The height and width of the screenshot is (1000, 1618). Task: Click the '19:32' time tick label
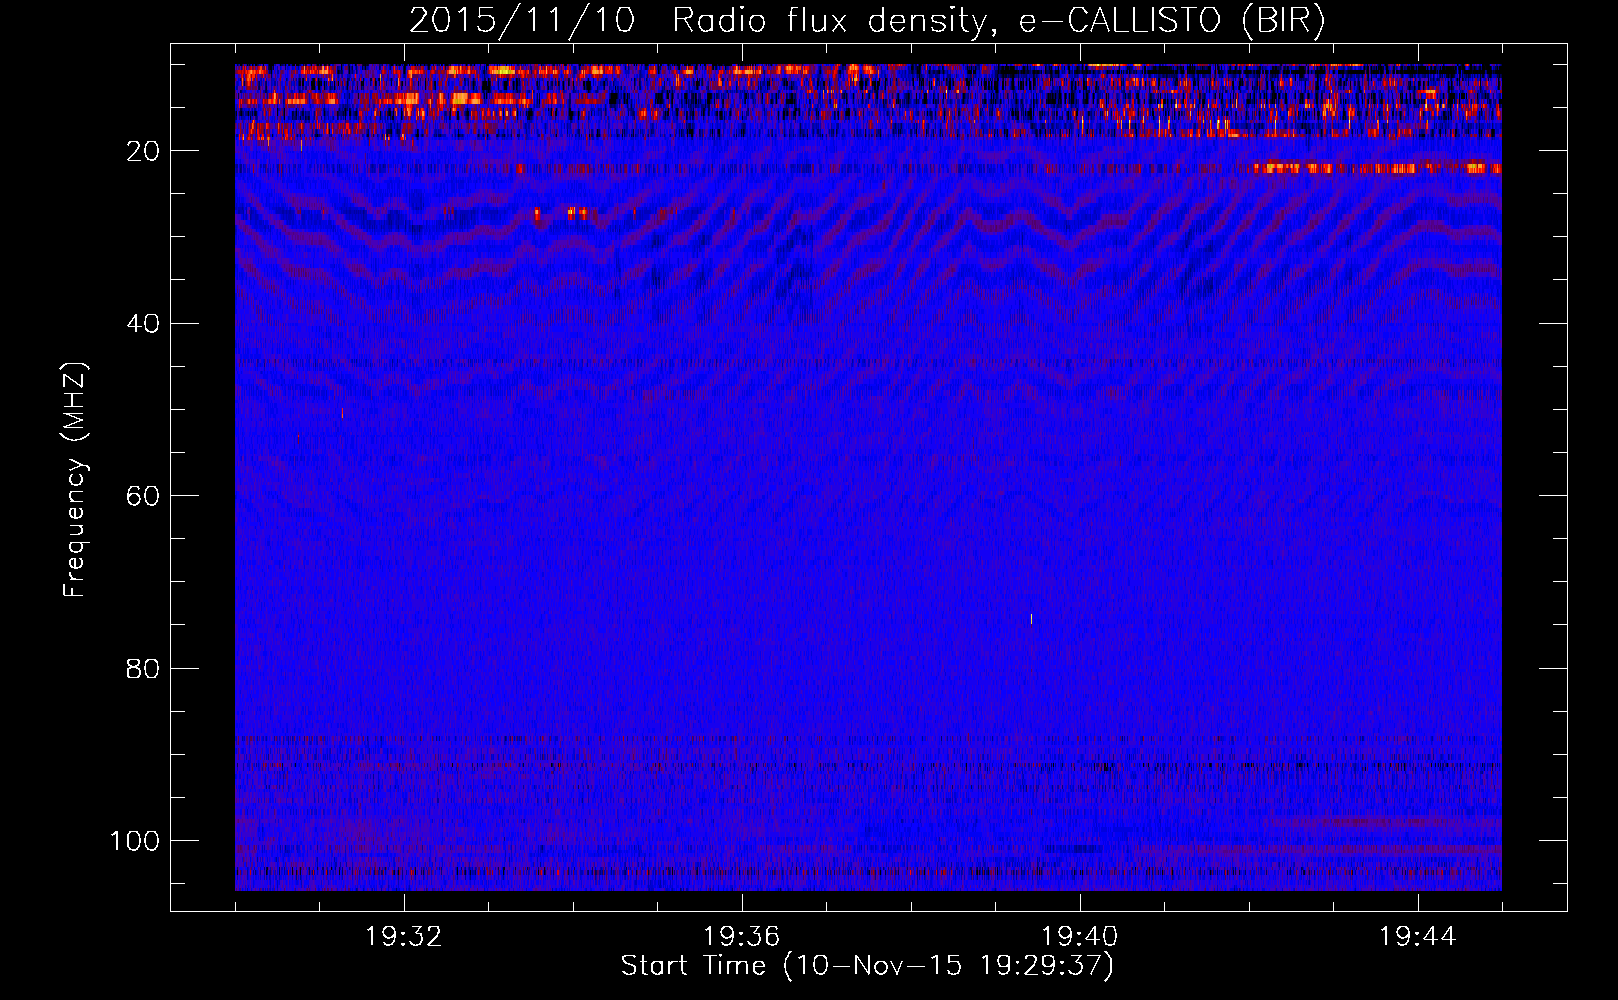404,937
